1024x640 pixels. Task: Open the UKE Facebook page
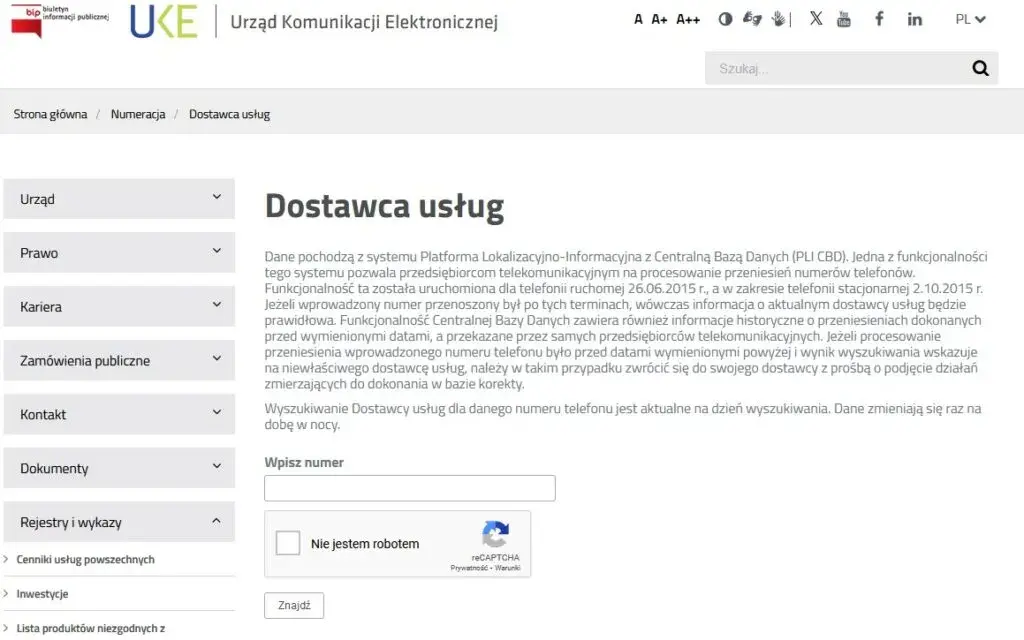click(879, 19)
